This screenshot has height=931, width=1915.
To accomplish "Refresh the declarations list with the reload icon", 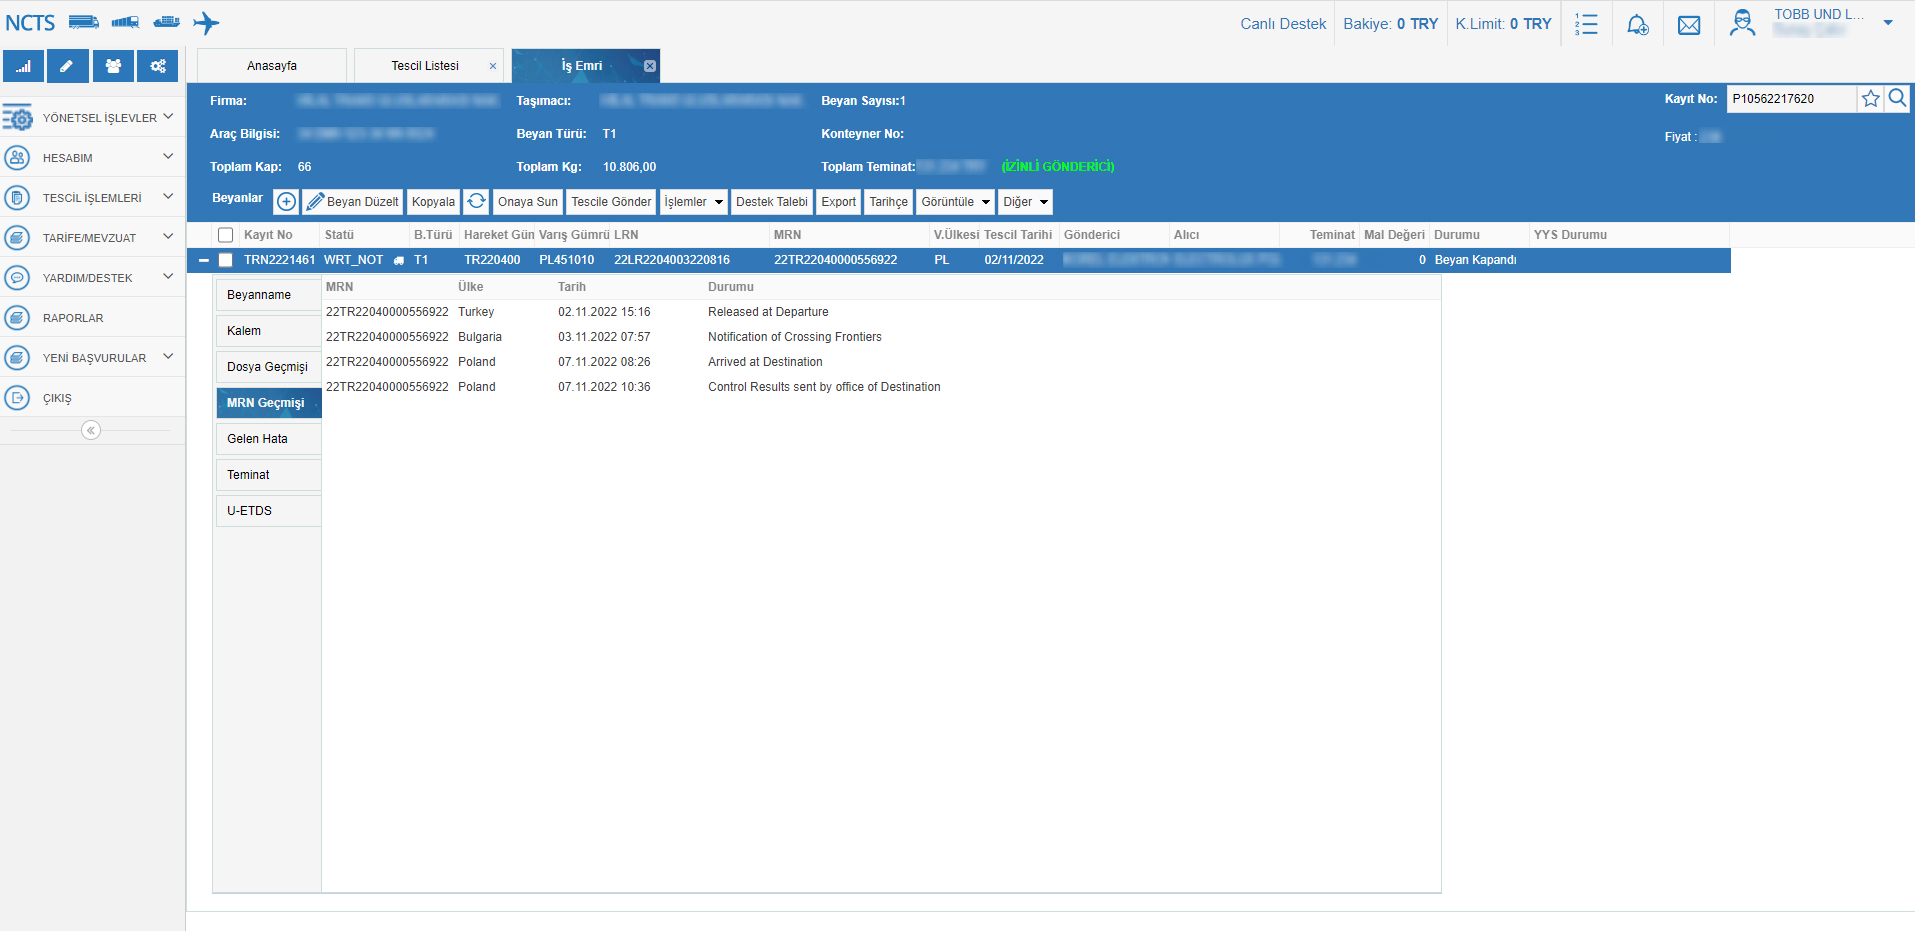I will (x=477, y=202).
